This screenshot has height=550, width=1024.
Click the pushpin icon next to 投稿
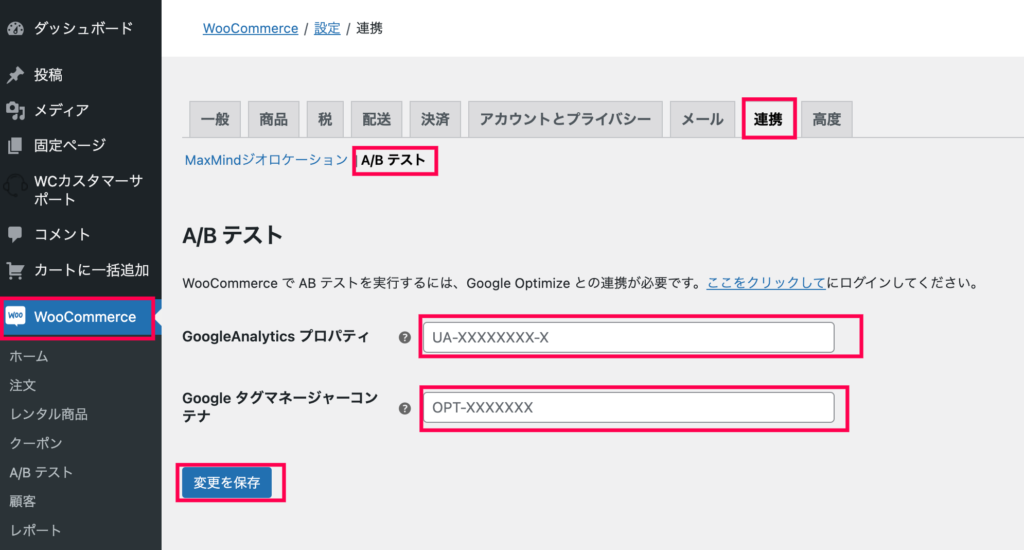tap(16, 75)
